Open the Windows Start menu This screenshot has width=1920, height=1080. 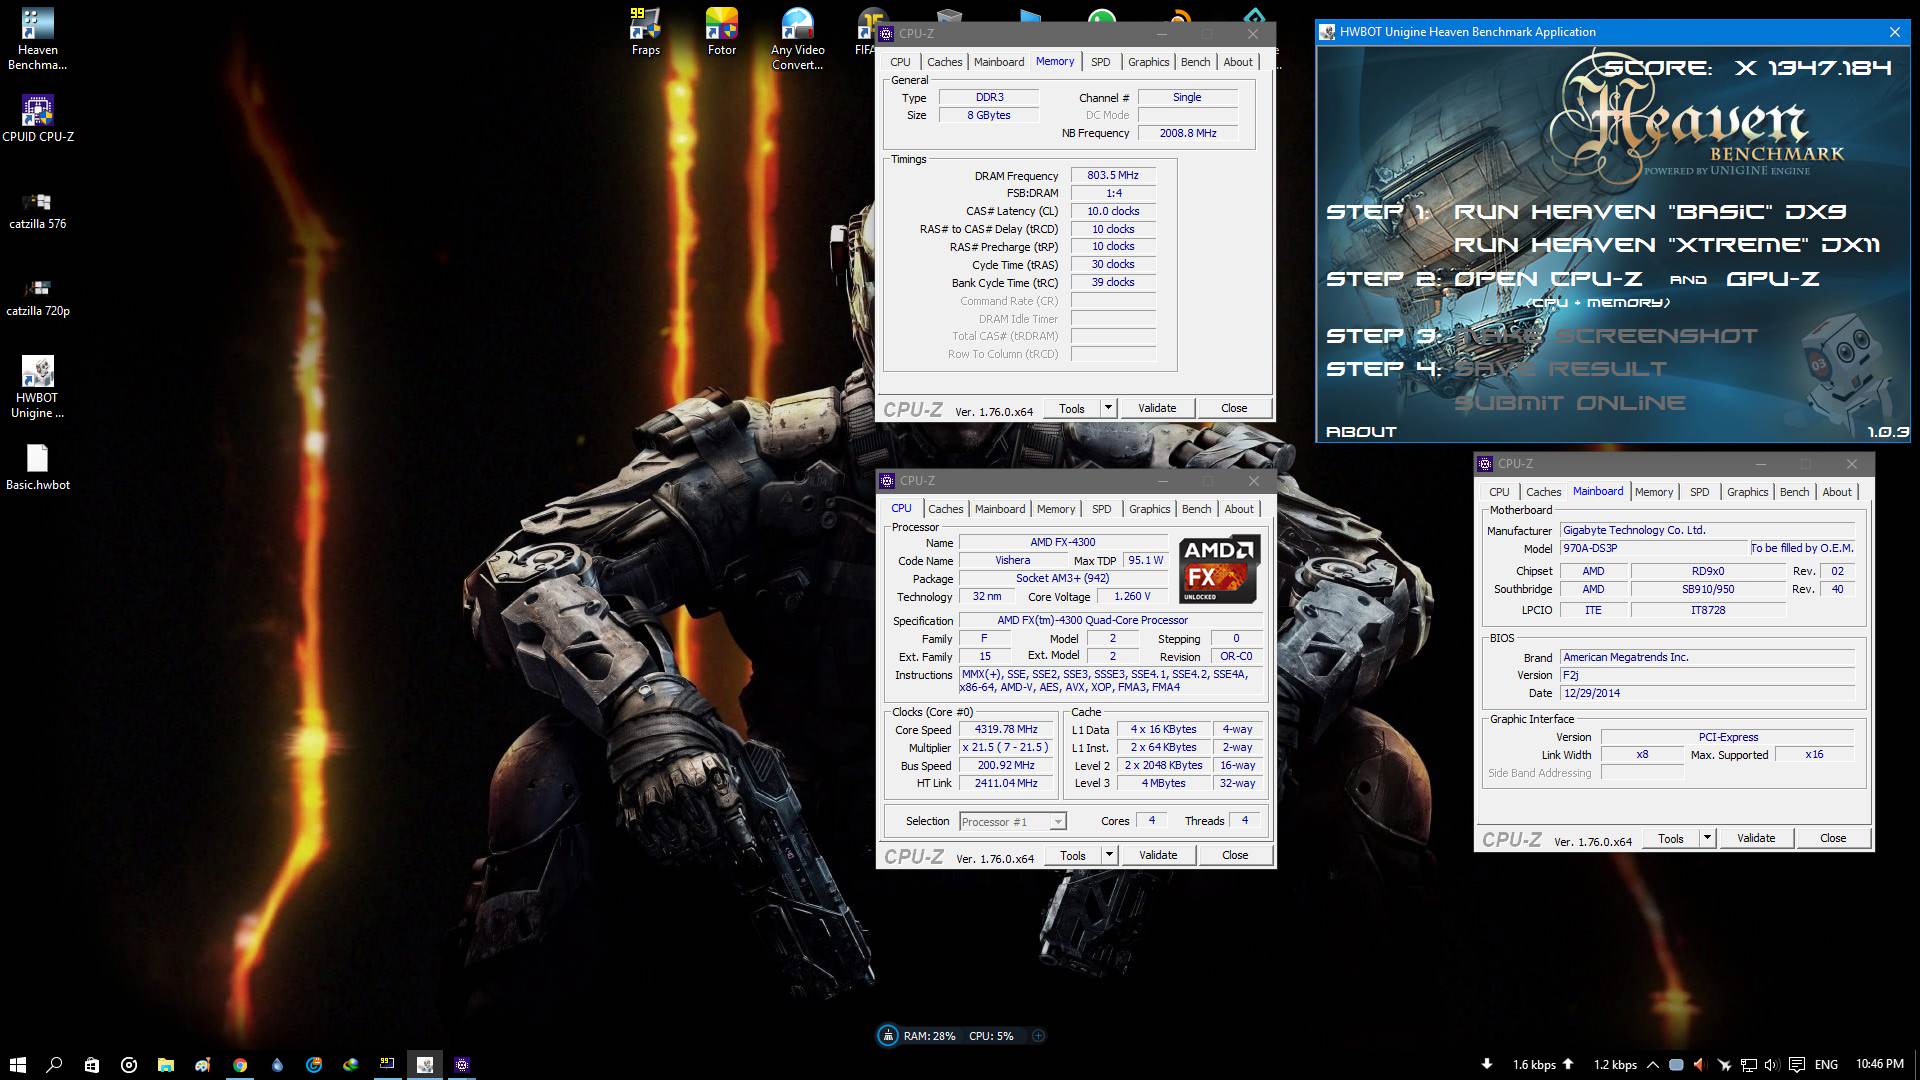(x=17, y=1064)
